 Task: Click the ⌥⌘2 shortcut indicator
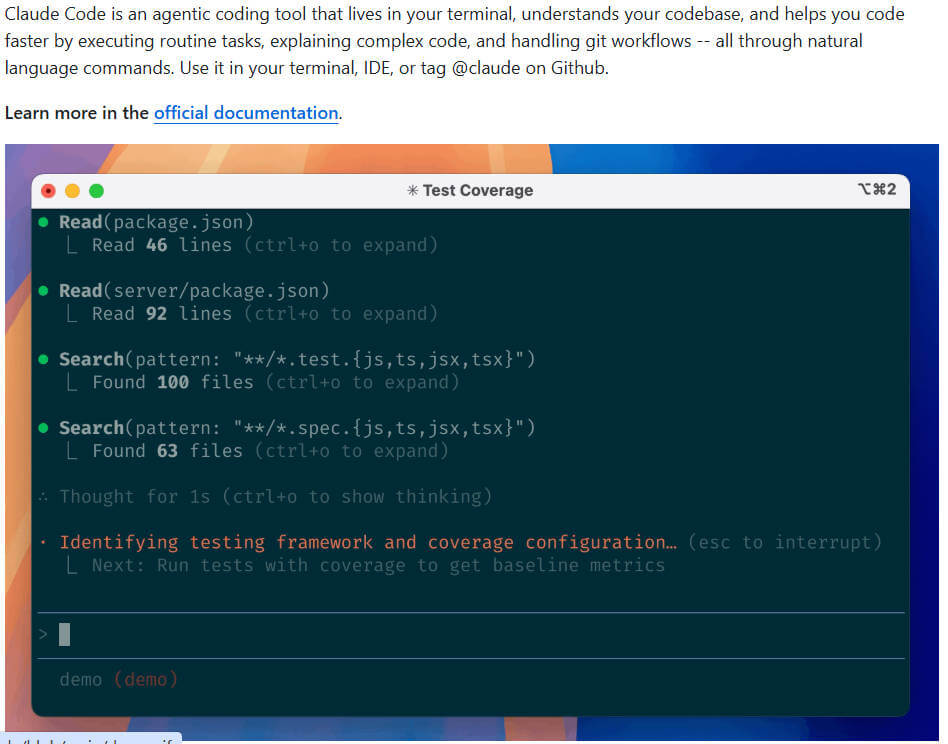[877, 189]
